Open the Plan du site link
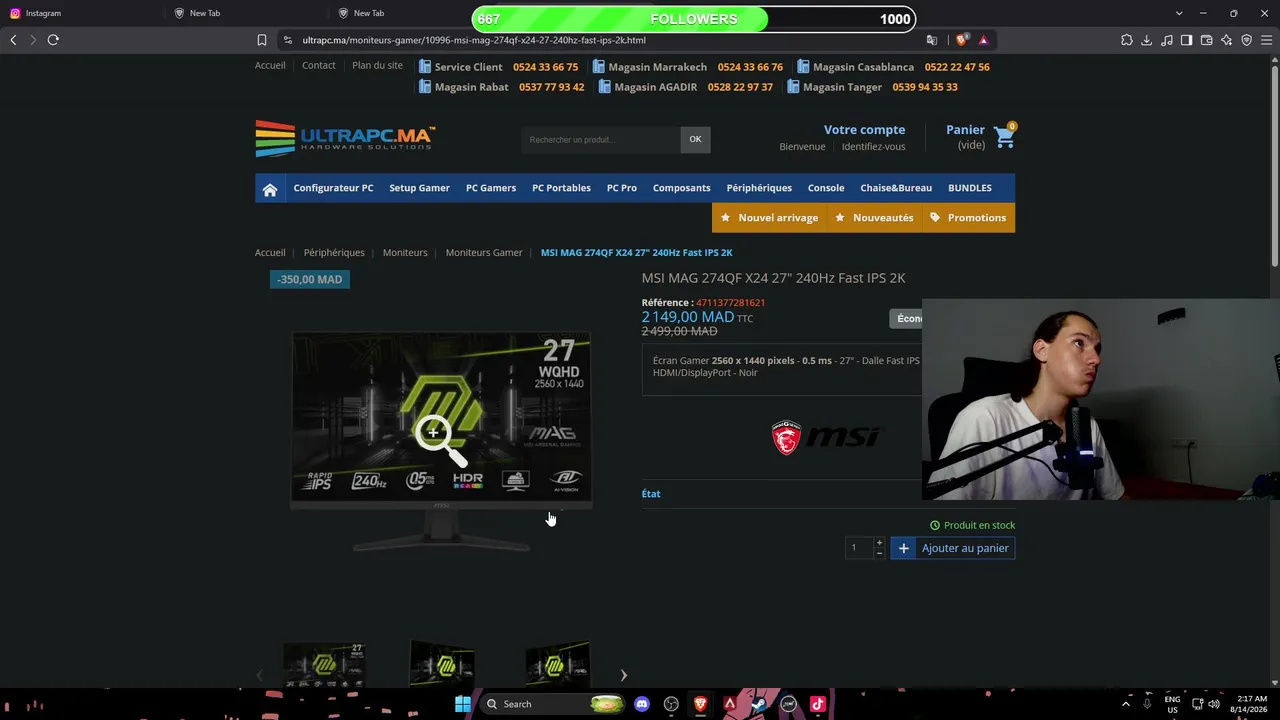Screen dimensions: 1280x720 click(377, 66)
